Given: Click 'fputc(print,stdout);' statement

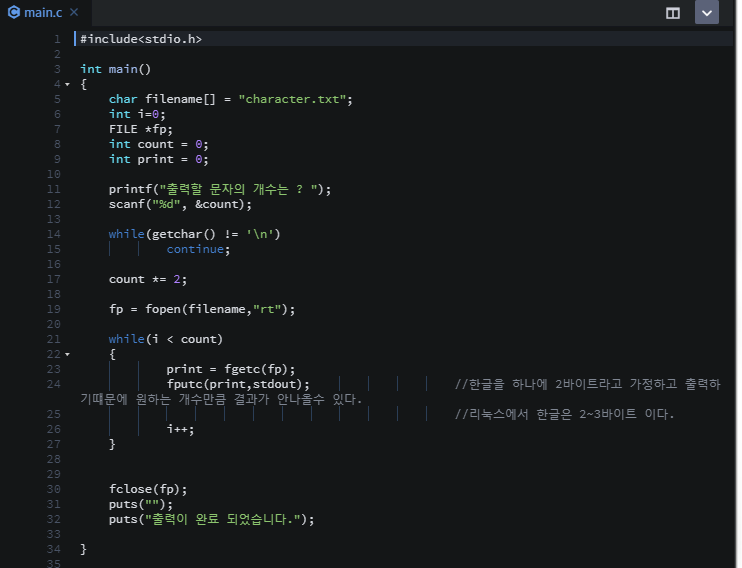Looking at the screenshot, I should [x=238, y=384].
